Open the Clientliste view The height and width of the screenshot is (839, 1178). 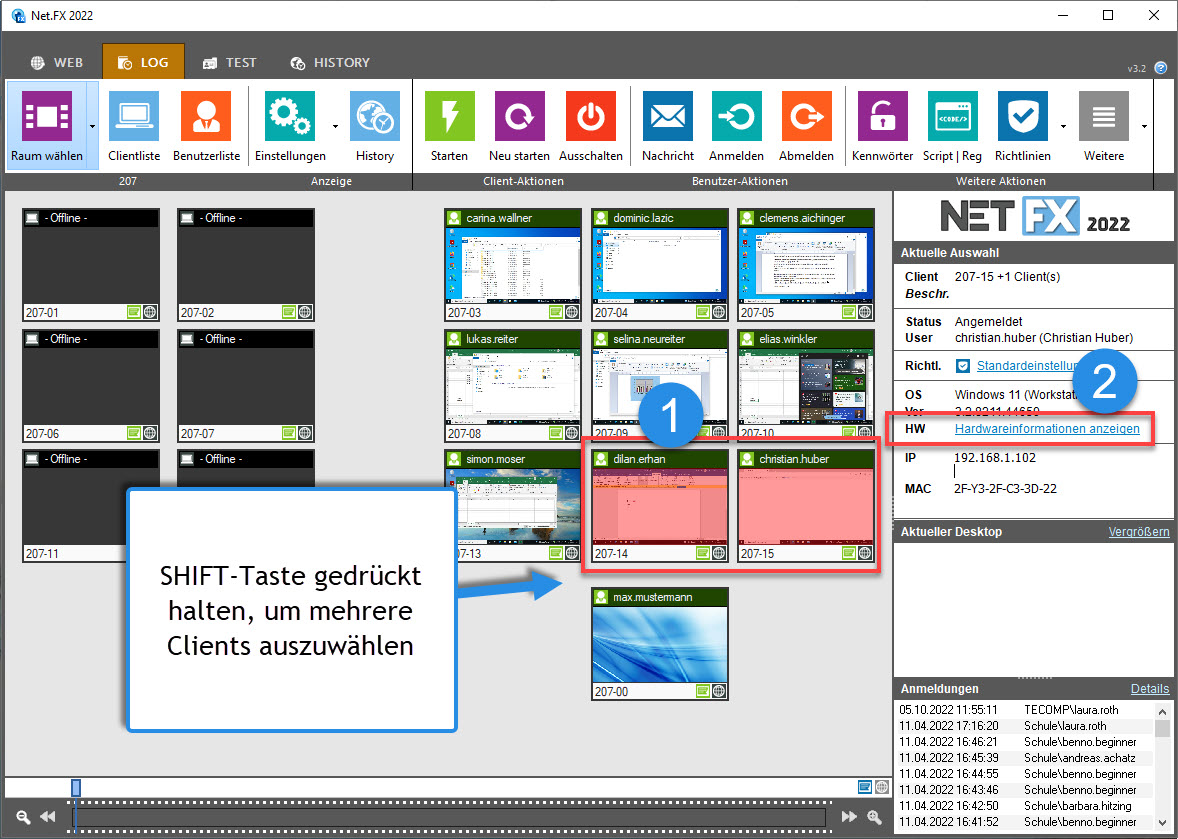pyautogui.click(x=134, y=125)
